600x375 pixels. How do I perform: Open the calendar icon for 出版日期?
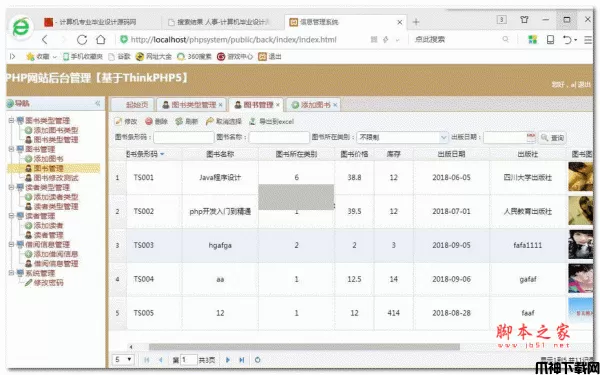click(x=531, y=137)
